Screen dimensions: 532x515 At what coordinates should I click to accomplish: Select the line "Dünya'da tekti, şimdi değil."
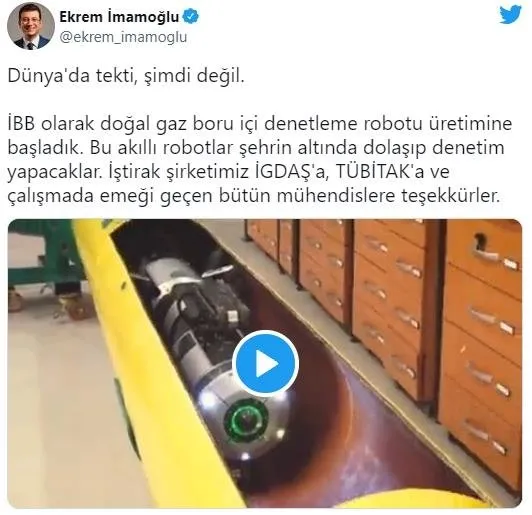(126, 76)
